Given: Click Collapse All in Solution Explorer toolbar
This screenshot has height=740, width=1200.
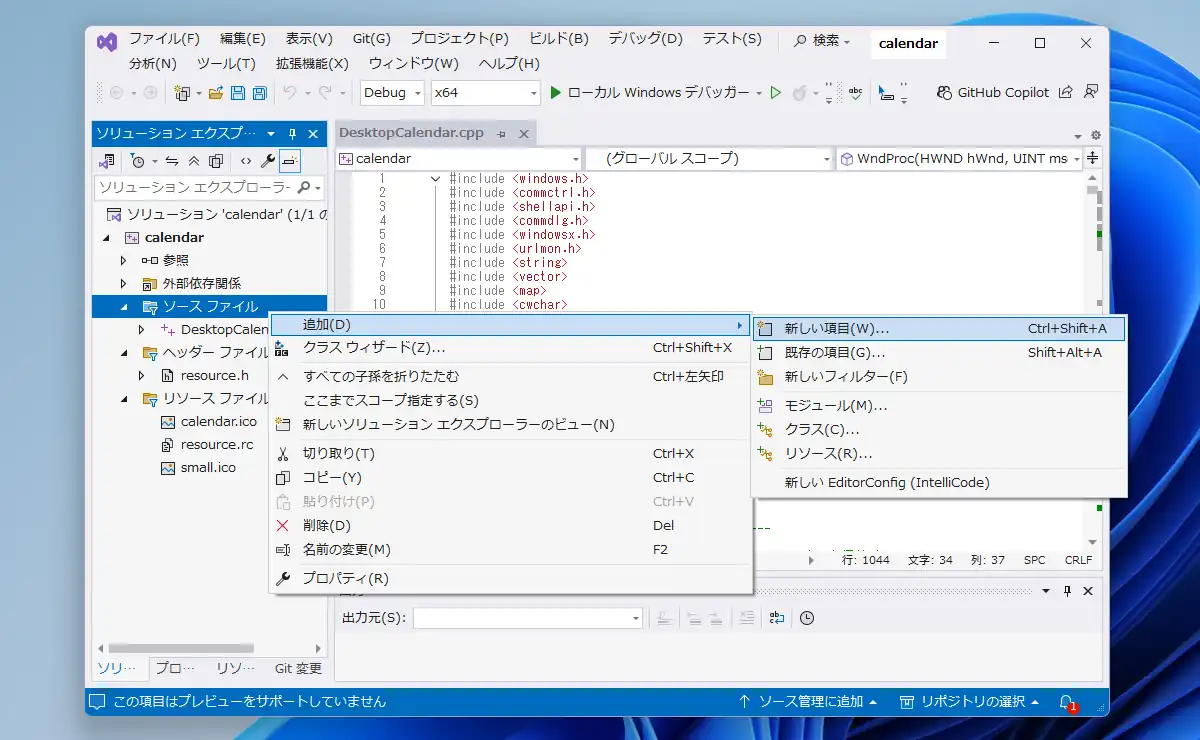Looking at the screenshot, I should click(x=193, y=160).
